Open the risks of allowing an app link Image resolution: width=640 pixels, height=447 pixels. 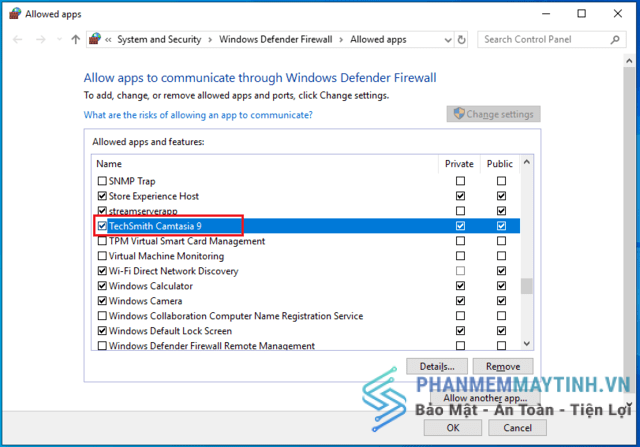click(198, 115)
